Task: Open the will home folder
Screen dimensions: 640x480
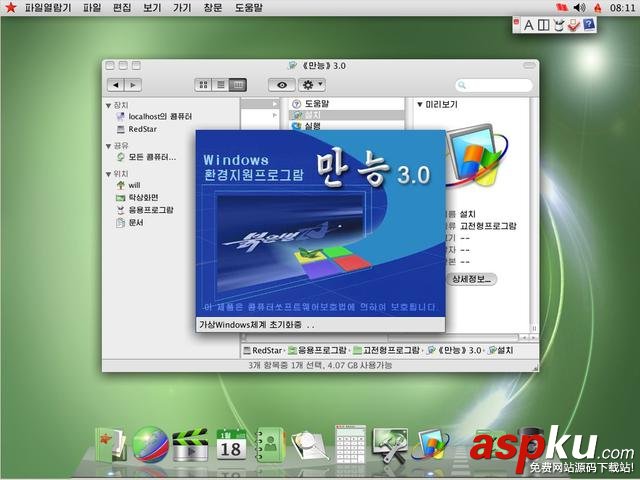Action: pyautogui.click(x=129, y=185)
